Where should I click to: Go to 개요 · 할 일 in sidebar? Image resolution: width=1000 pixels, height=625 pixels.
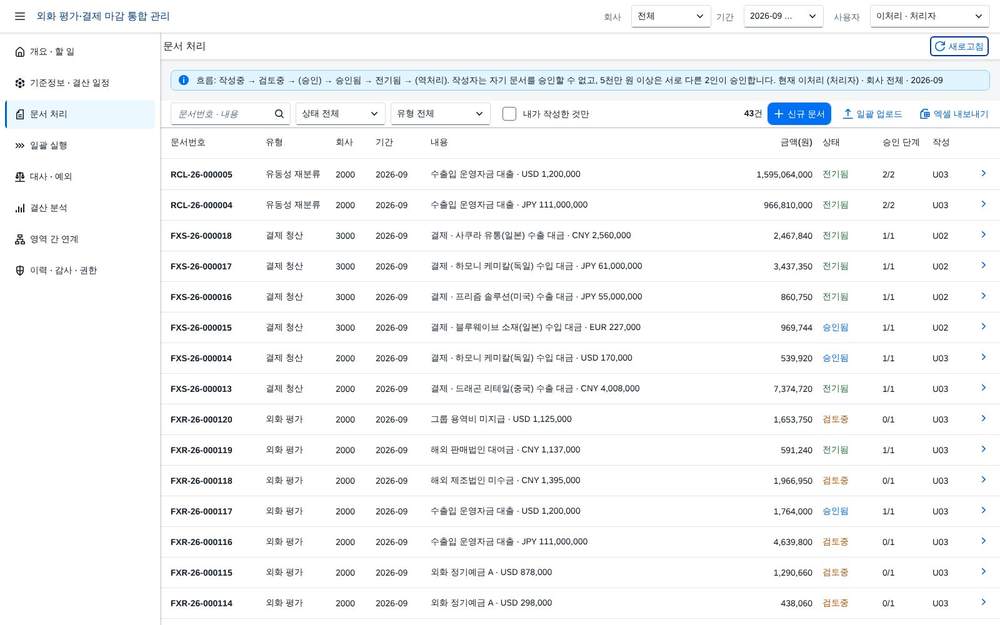pos(80,52)
